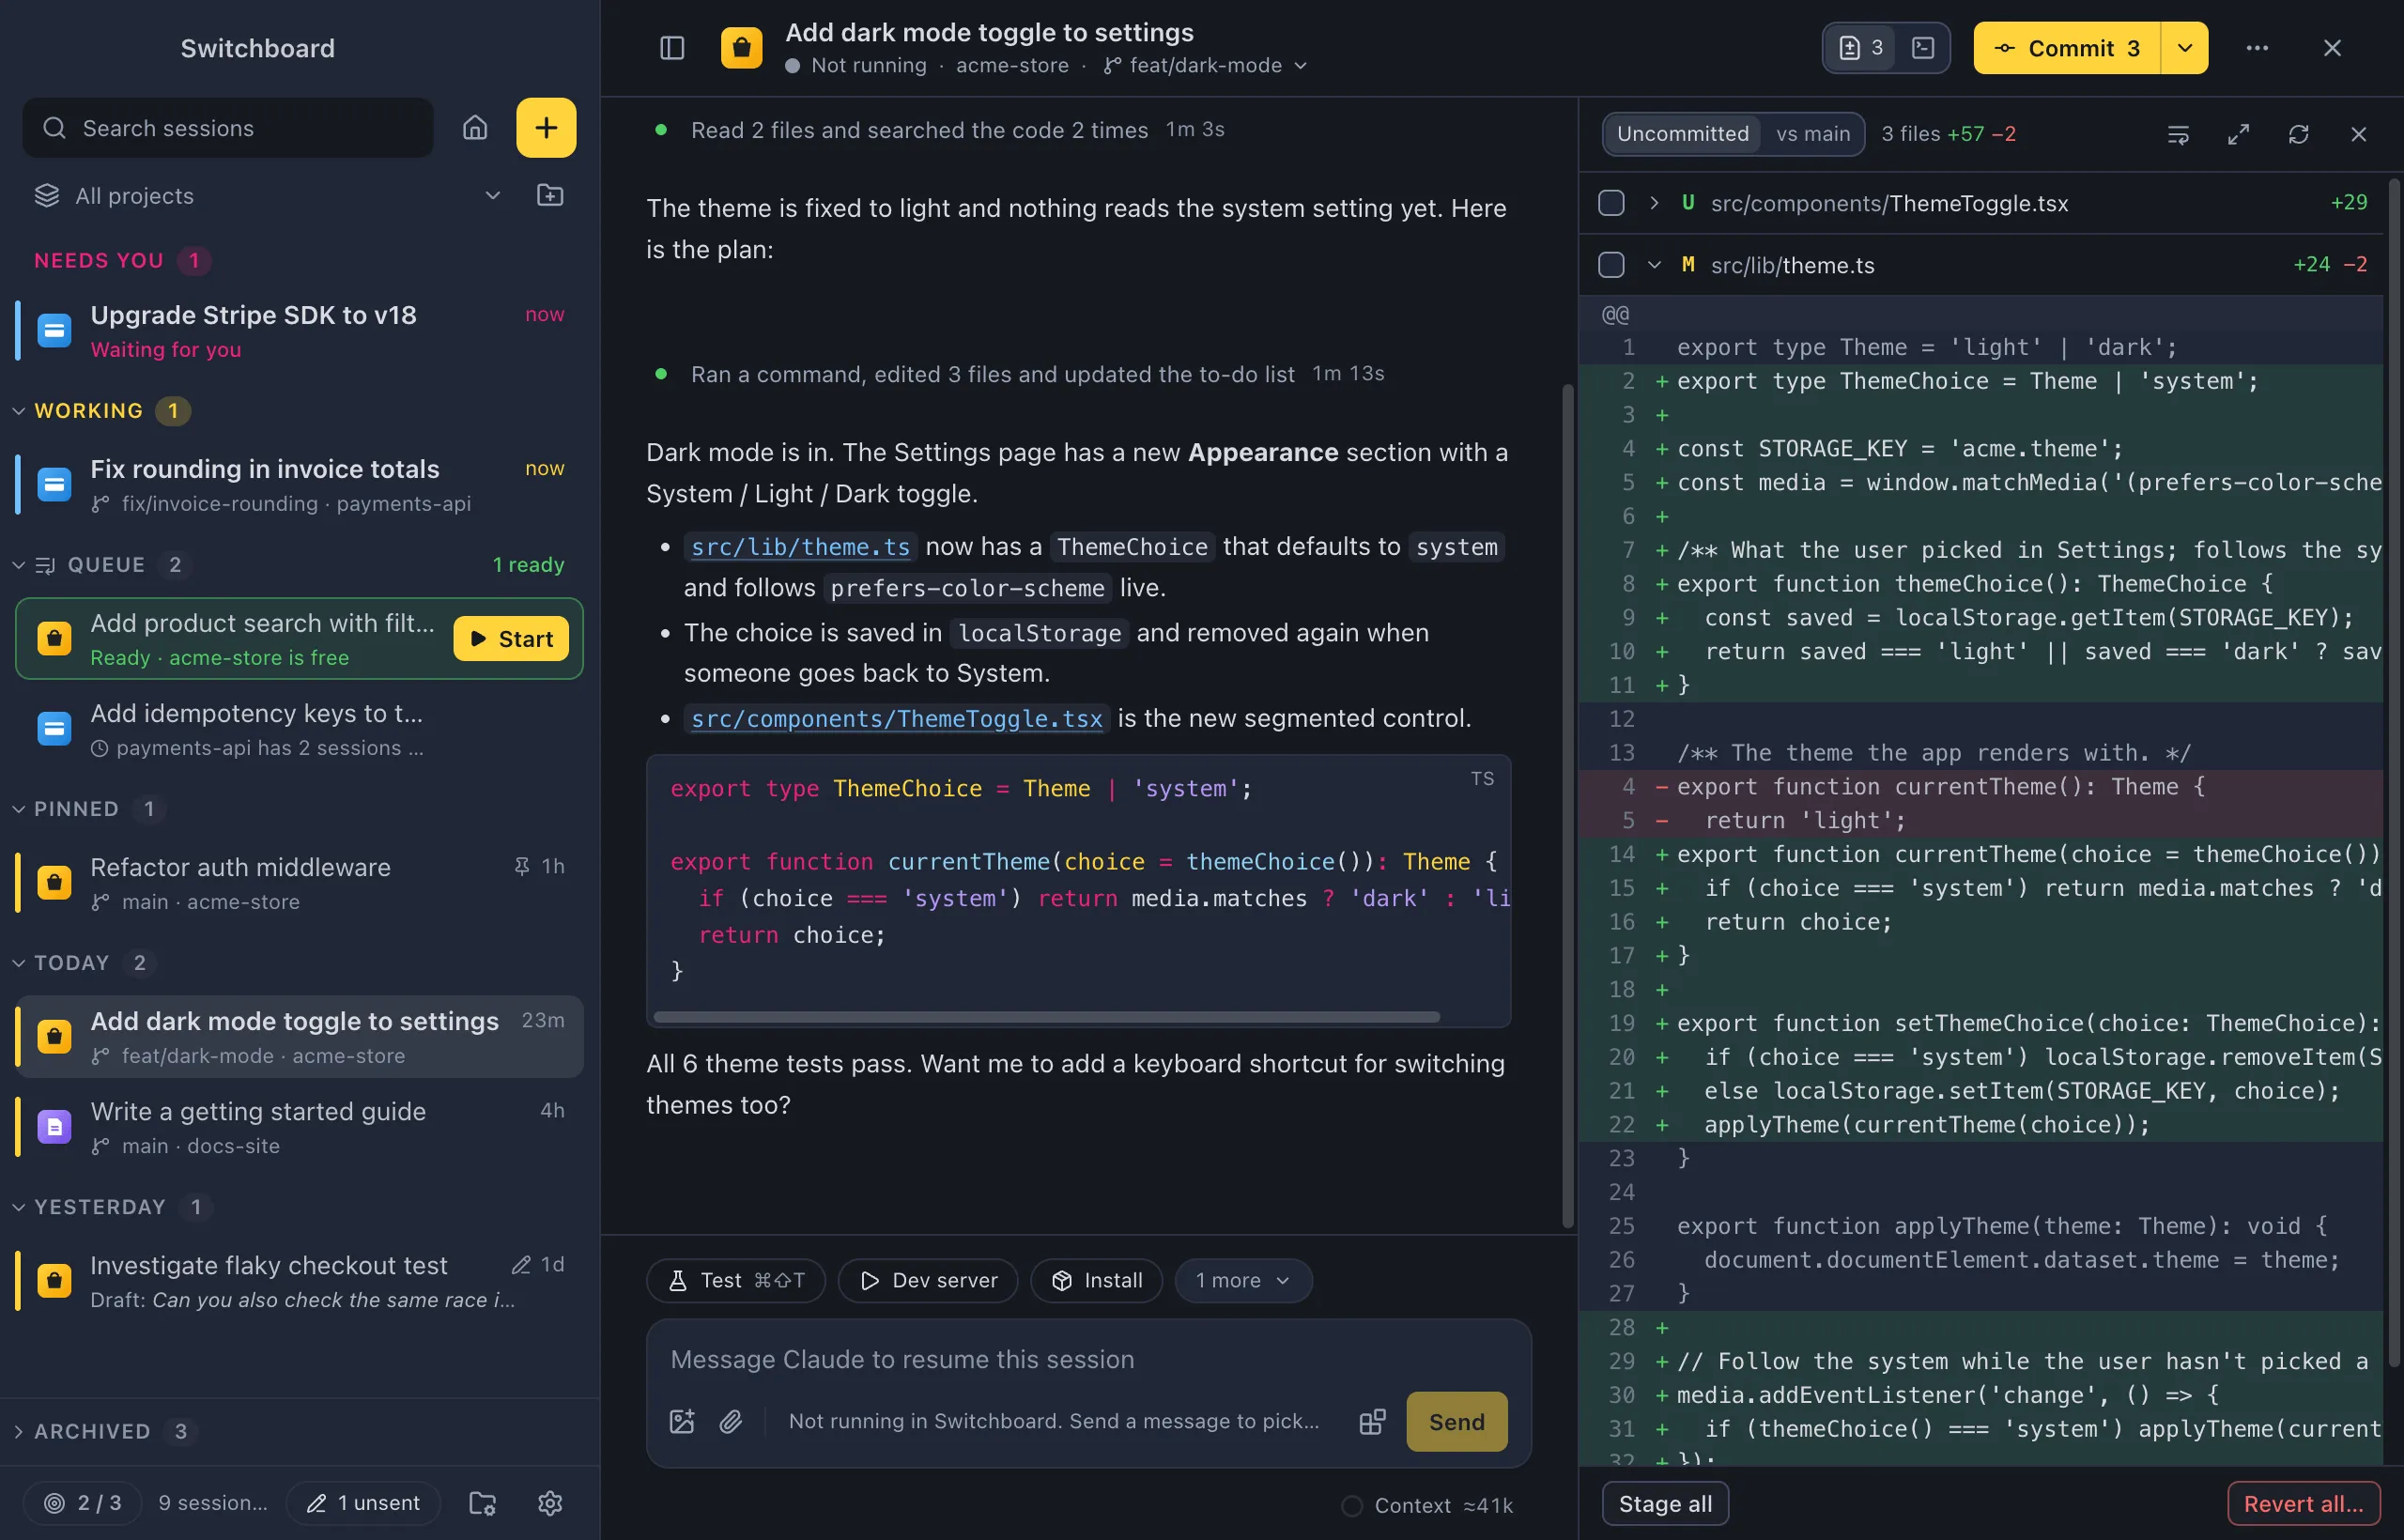
Task: Open the terminal panel icon in header
Action: coord(1922,48)
